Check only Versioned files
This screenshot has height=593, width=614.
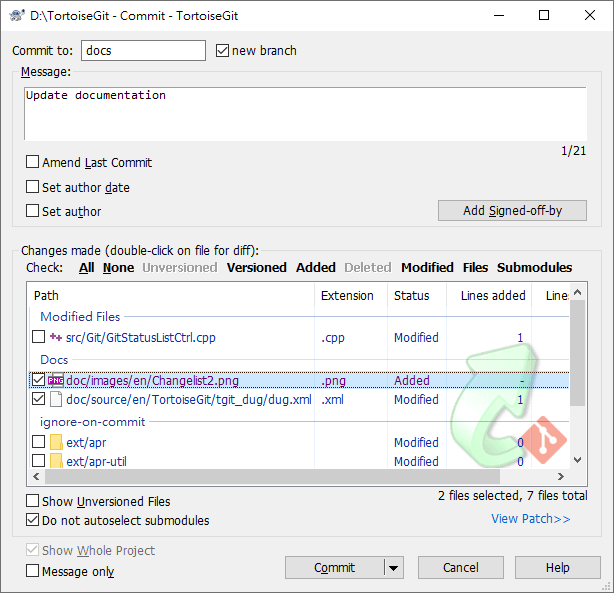click(256, 268)
